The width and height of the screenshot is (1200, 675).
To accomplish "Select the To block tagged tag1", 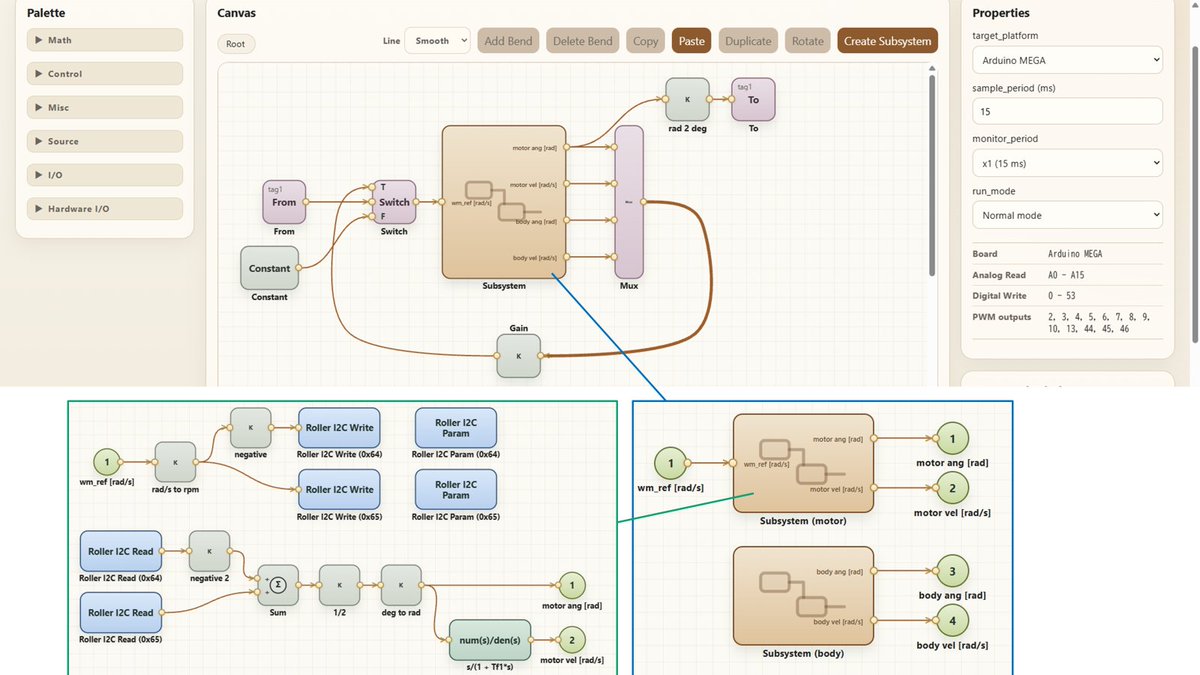I will pyautogui.click(x=753, y=99).
